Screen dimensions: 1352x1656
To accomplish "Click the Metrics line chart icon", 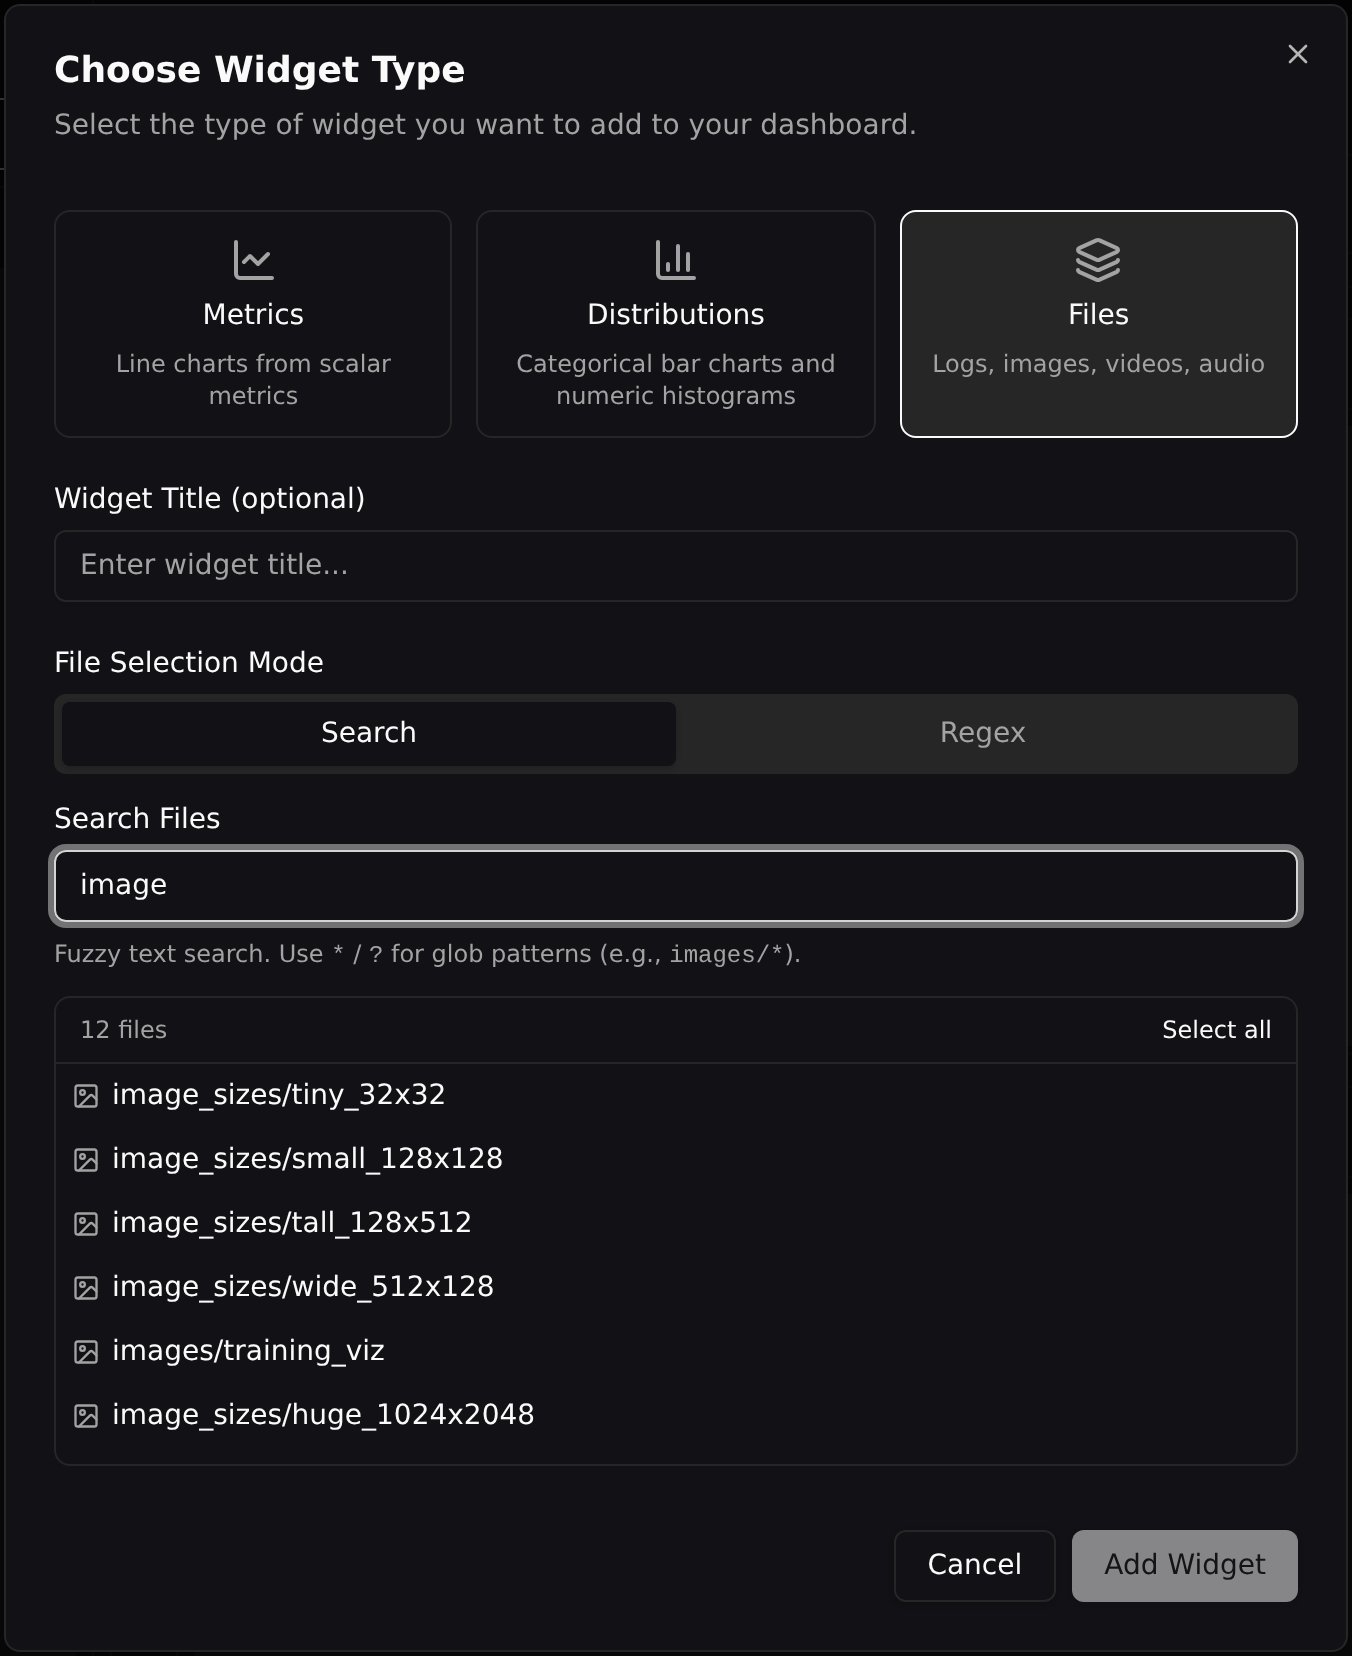I will (253, 260).
